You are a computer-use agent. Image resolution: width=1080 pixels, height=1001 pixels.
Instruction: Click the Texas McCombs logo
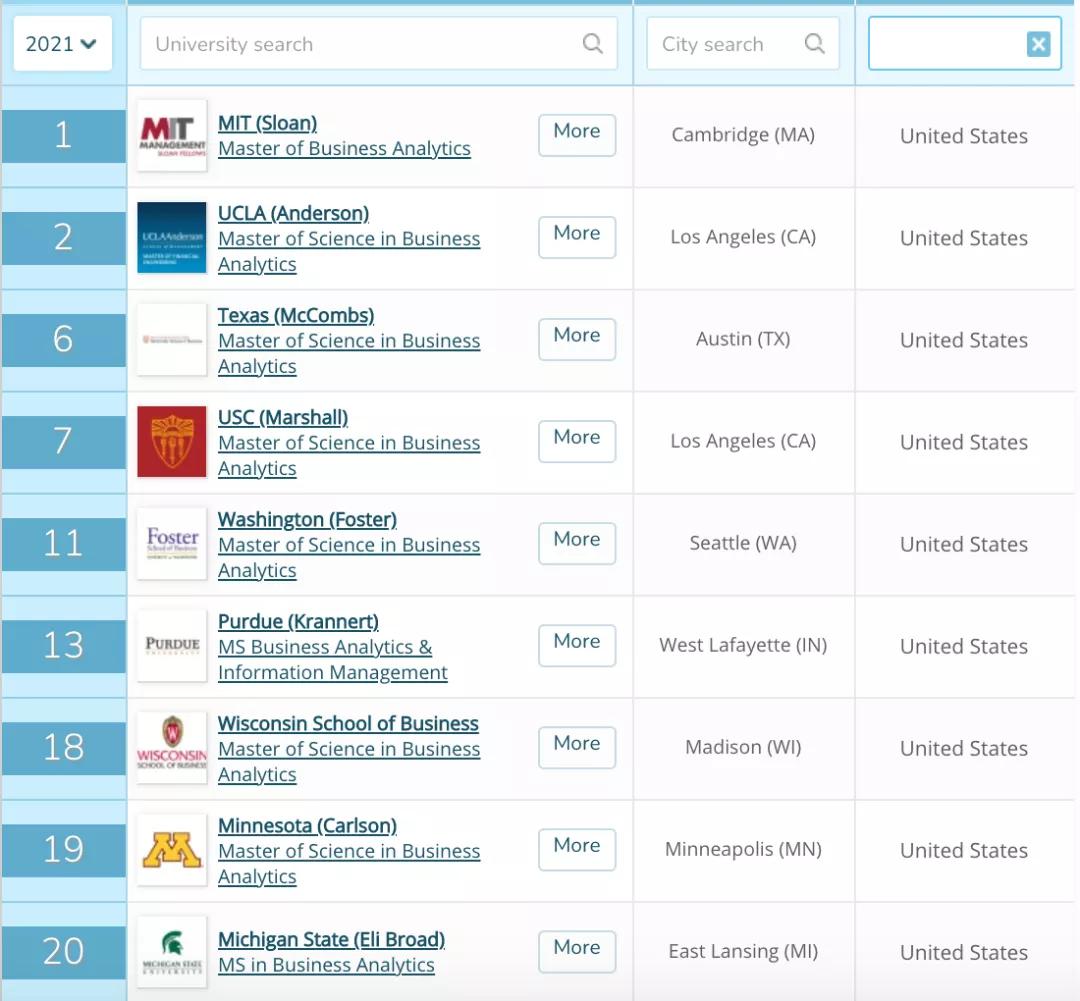(x=172, y=340)
